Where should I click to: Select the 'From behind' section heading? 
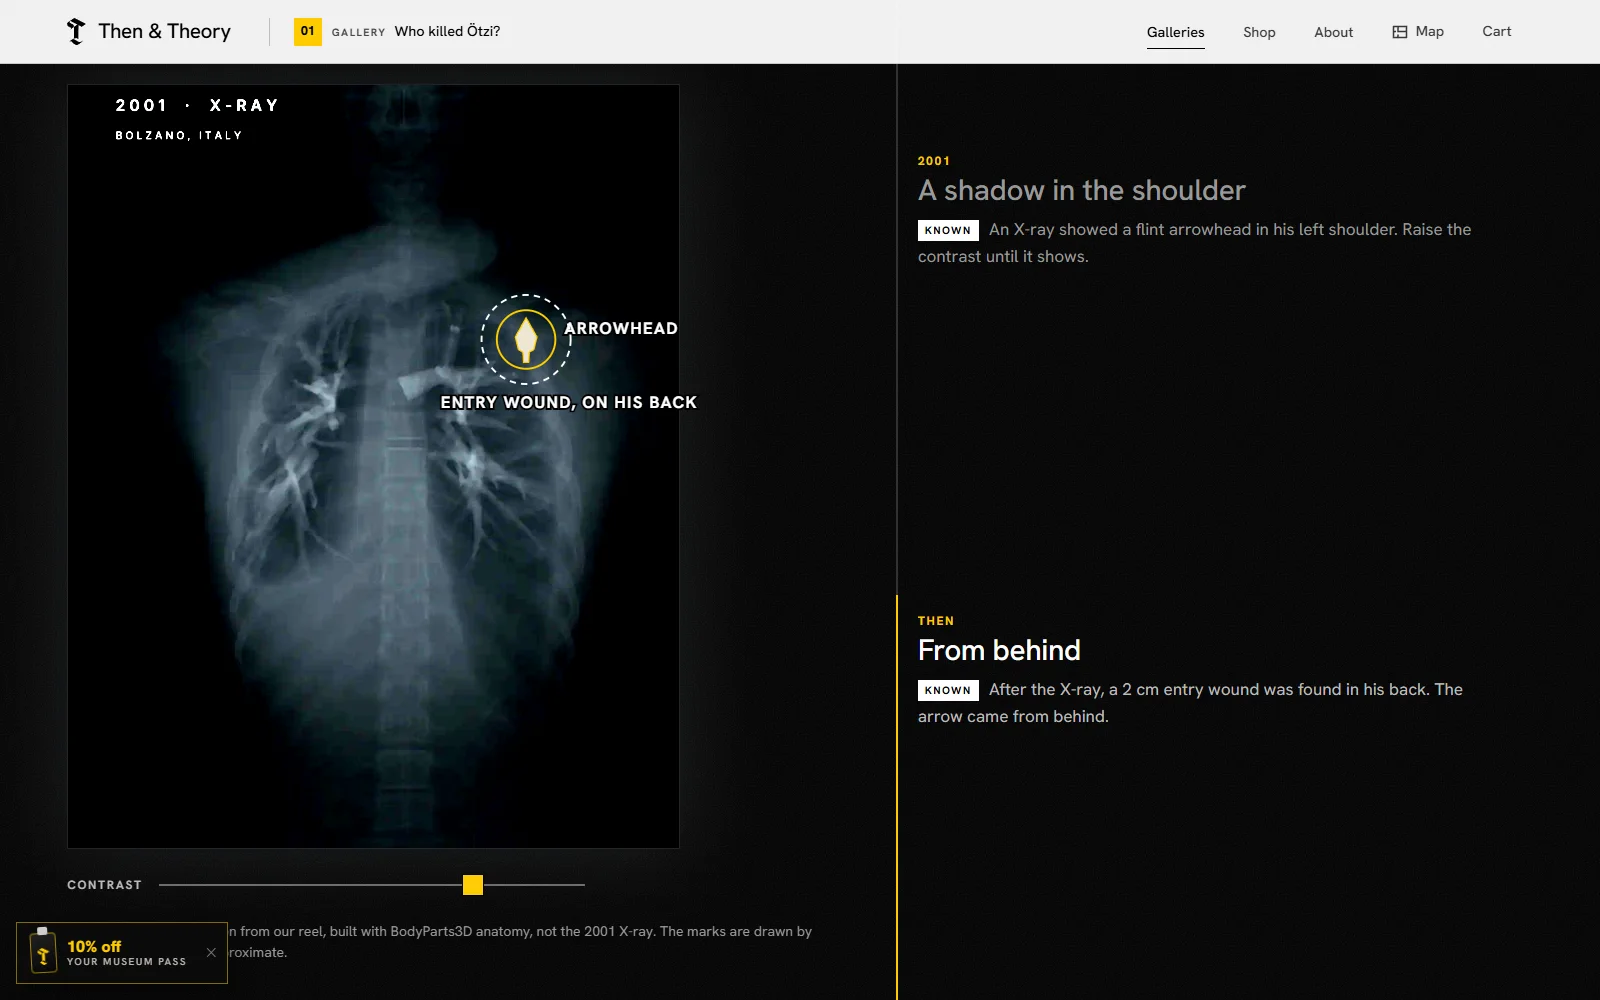coord(999,650)
